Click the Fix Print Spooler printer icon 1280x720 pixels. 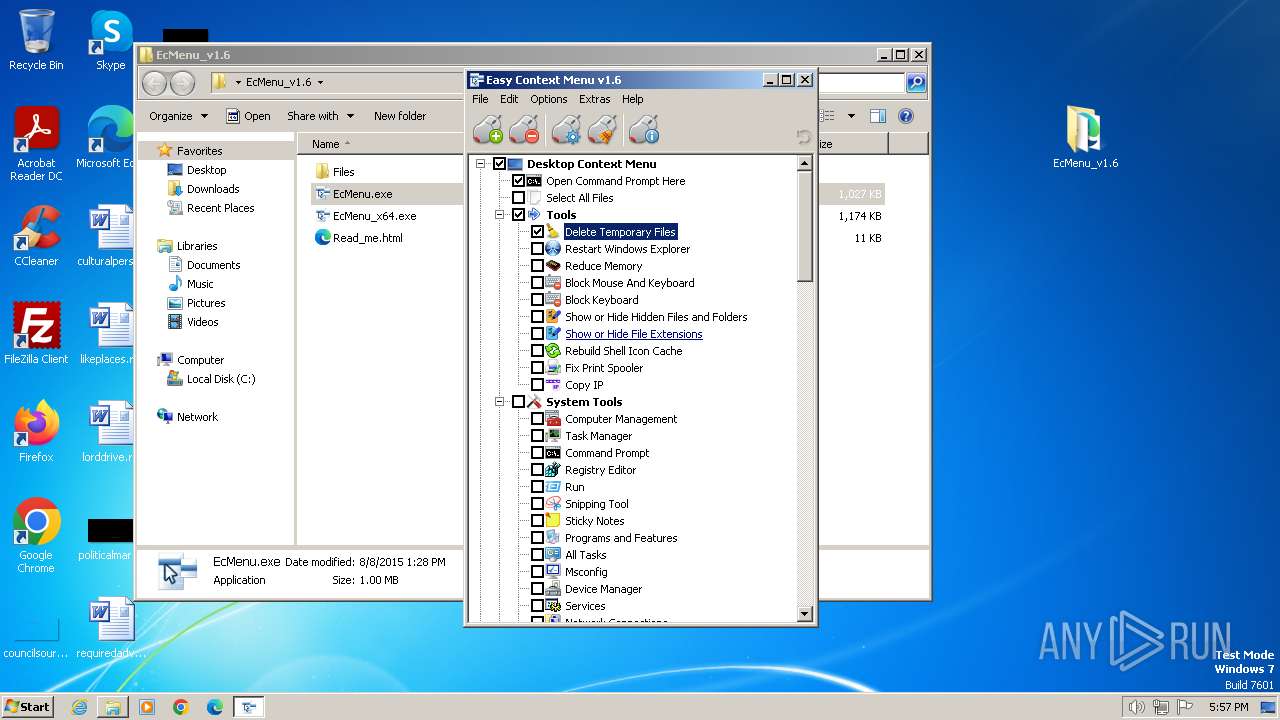tap(553, 368)
